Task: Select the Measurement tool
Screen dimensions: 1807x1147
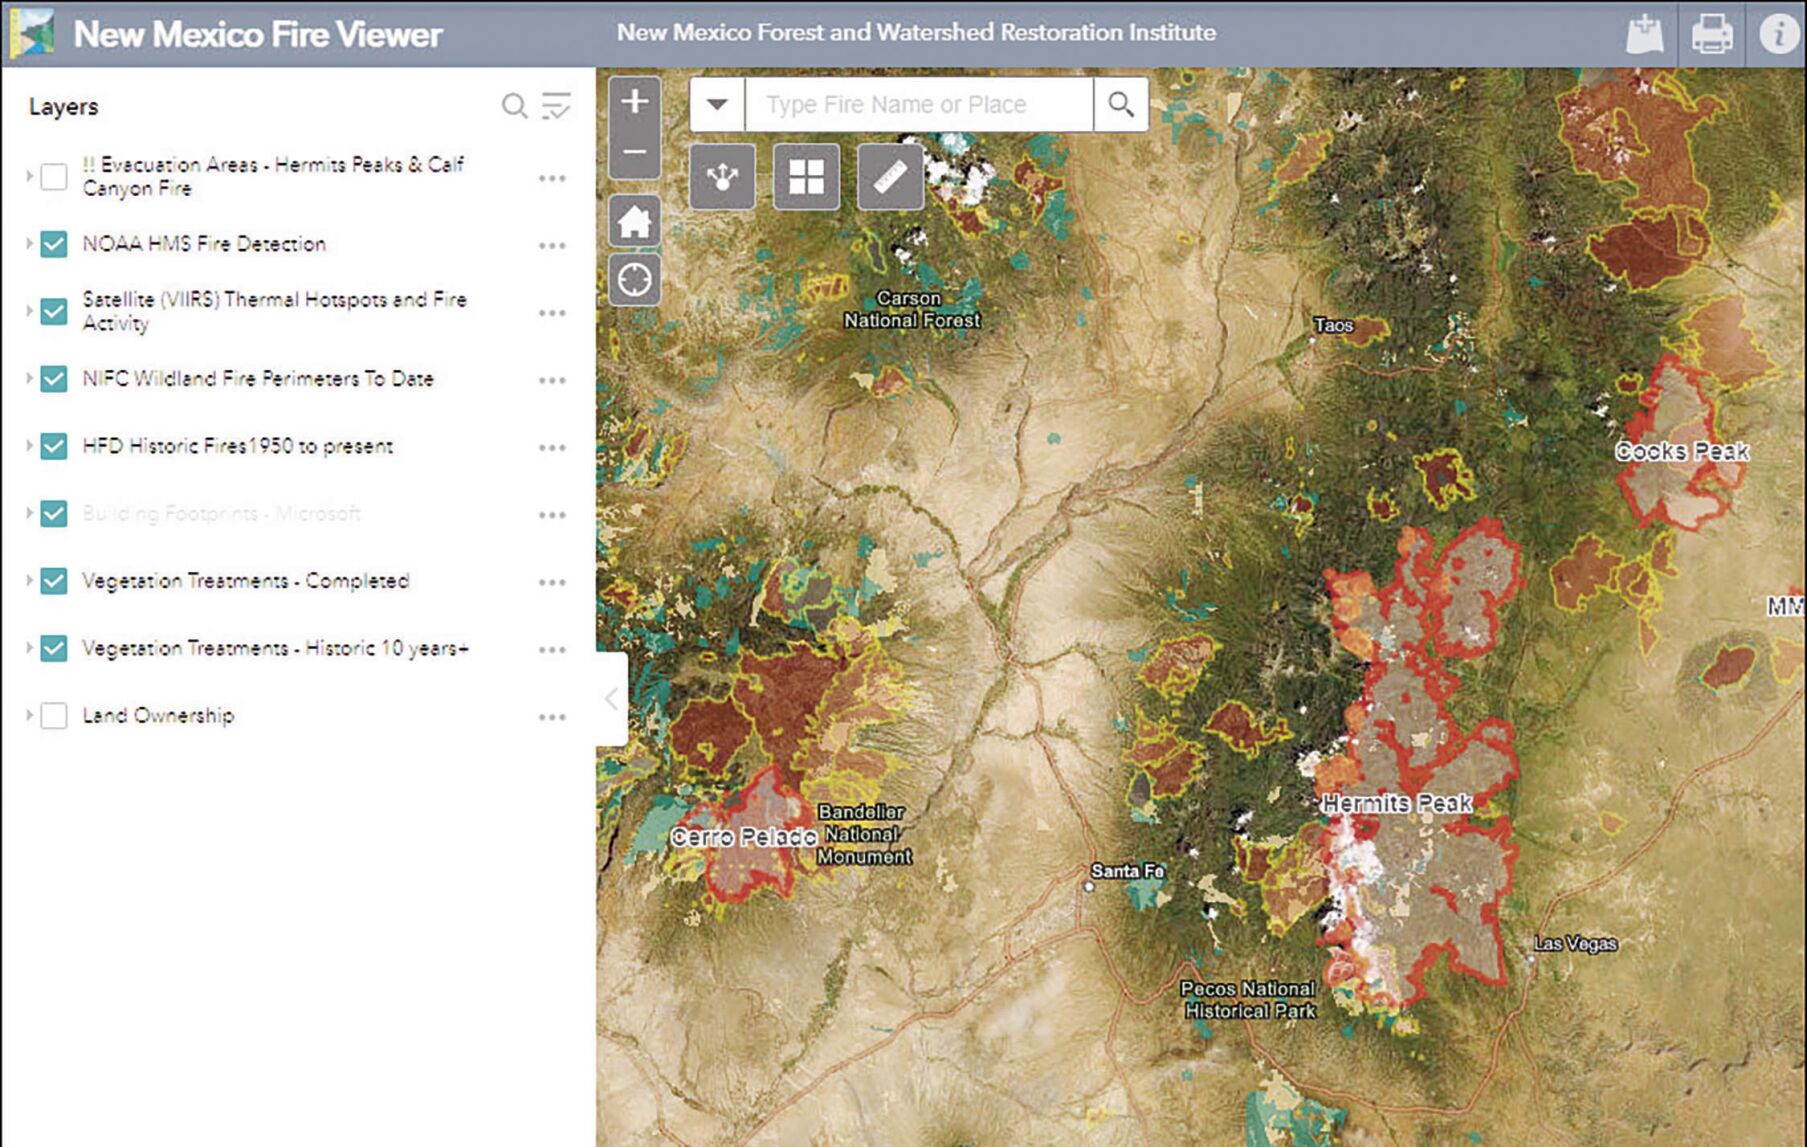Action: pos(890,176)
